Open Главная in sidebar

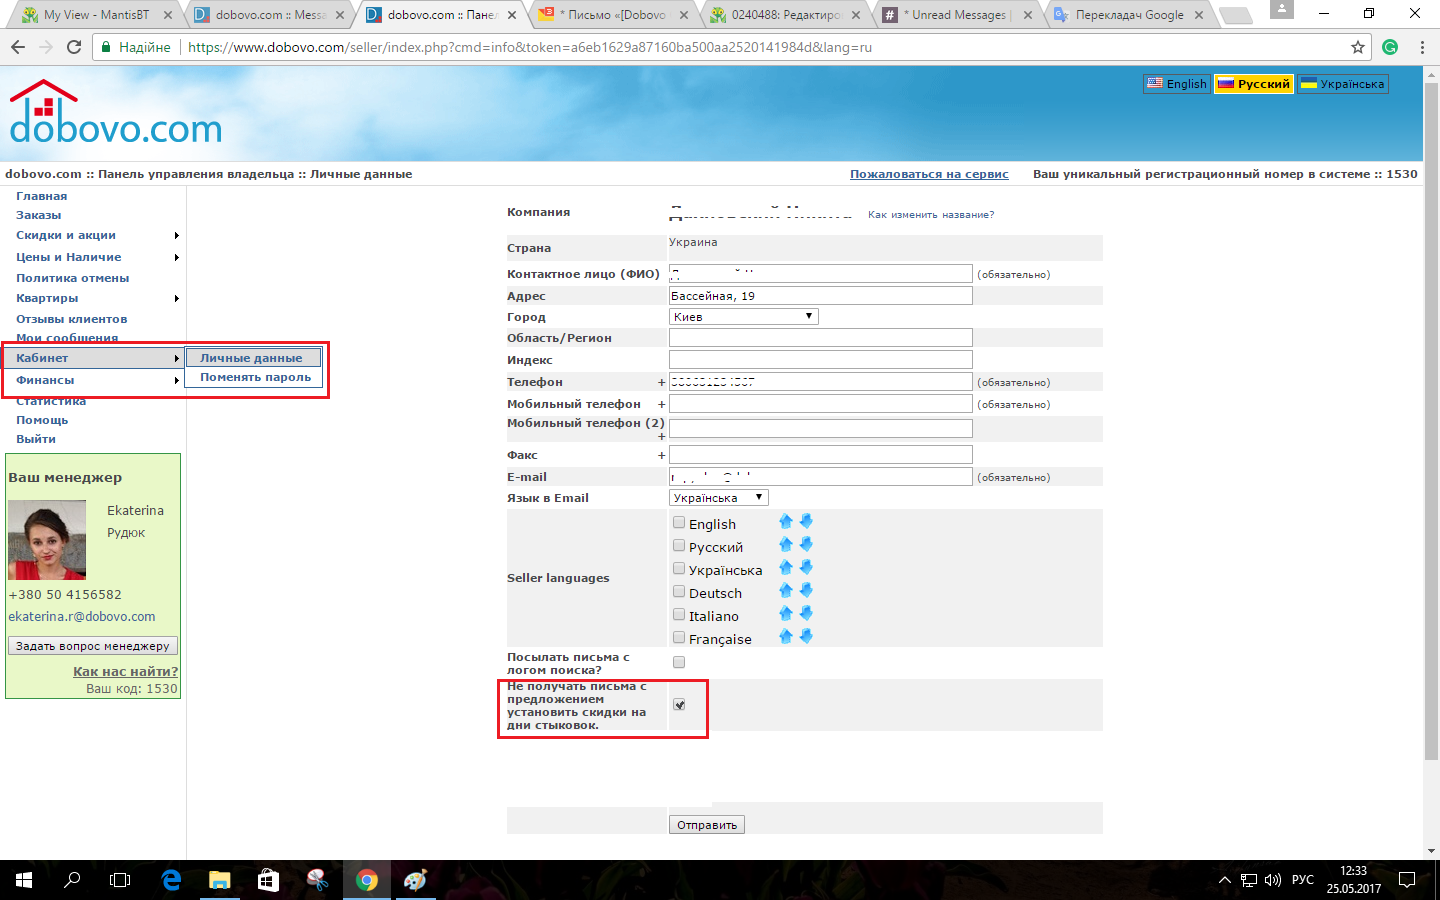pos(41,196)
